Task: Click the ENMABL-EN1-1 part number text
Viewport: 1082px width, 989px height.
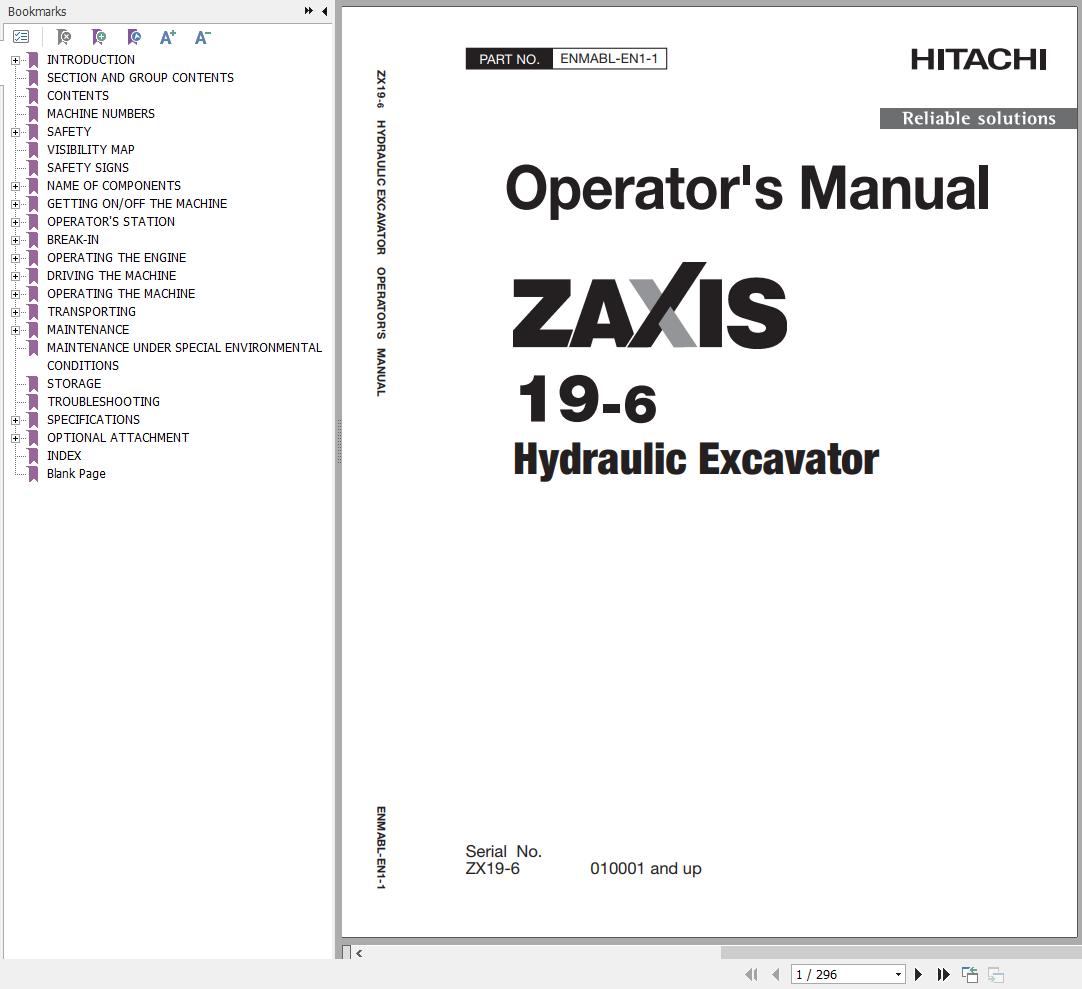Action: click(x=609, y=59)
